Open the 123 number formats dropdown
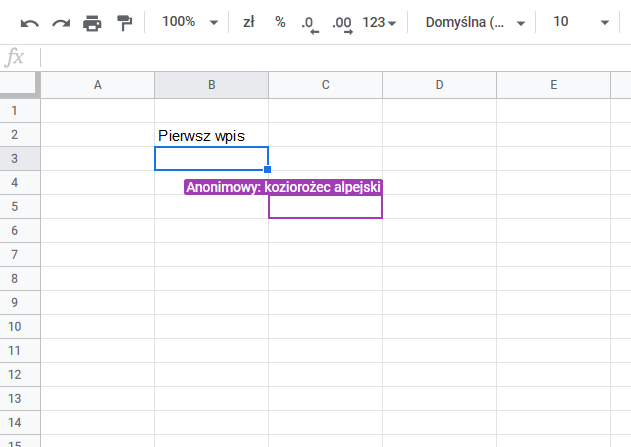Image resolution: width=631 pixels, height=447 pixels. click(379, 22)
